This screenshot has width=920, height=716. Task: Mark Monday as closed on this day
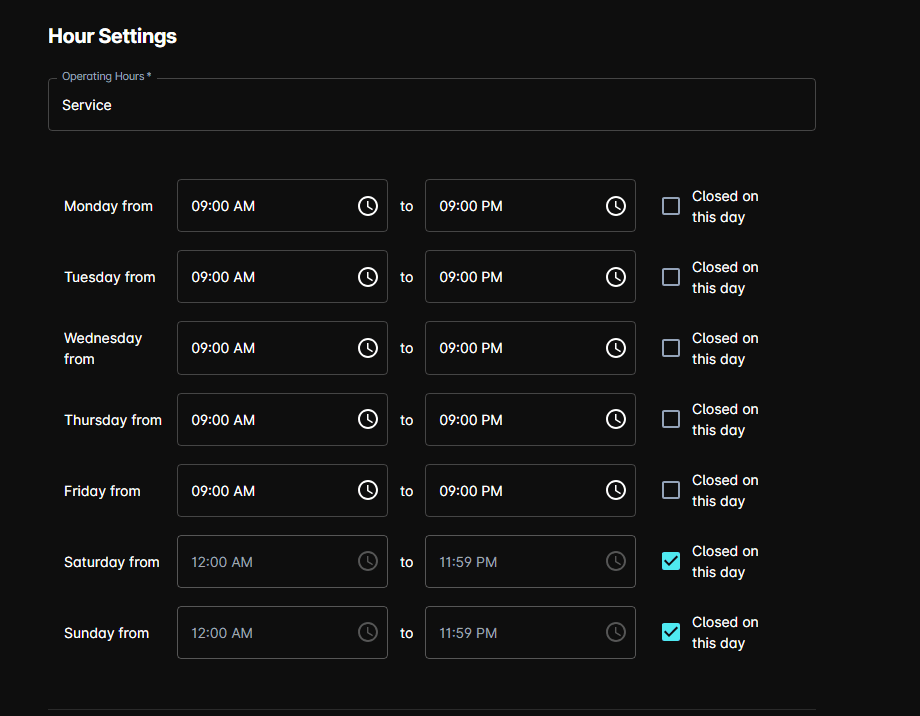tap(671, 206)
